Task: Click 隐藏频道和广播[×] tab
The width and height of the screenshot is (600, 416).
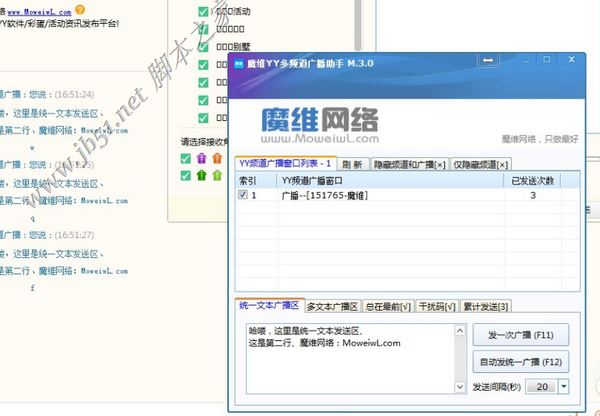Action: [409, 165]
